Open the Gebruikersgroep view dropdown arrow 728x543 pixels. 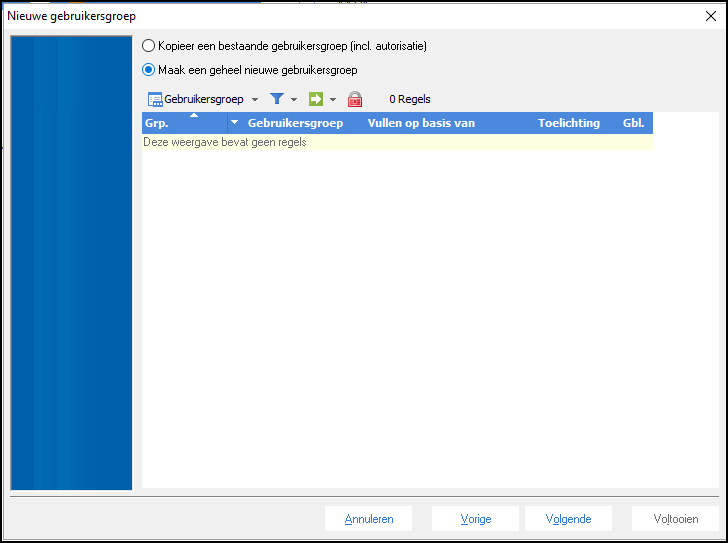(x=255, y=100)
